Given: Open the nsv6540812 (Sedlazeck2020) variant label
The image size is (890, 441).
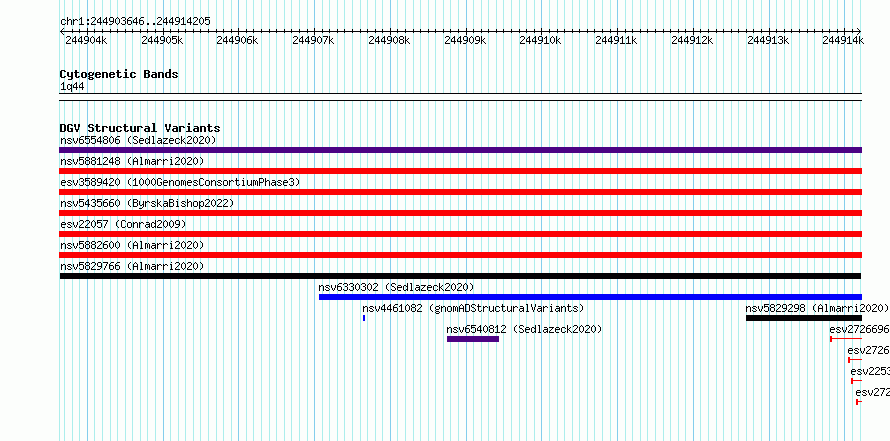Looking at the screenshot, I should [x=524, y=329].
